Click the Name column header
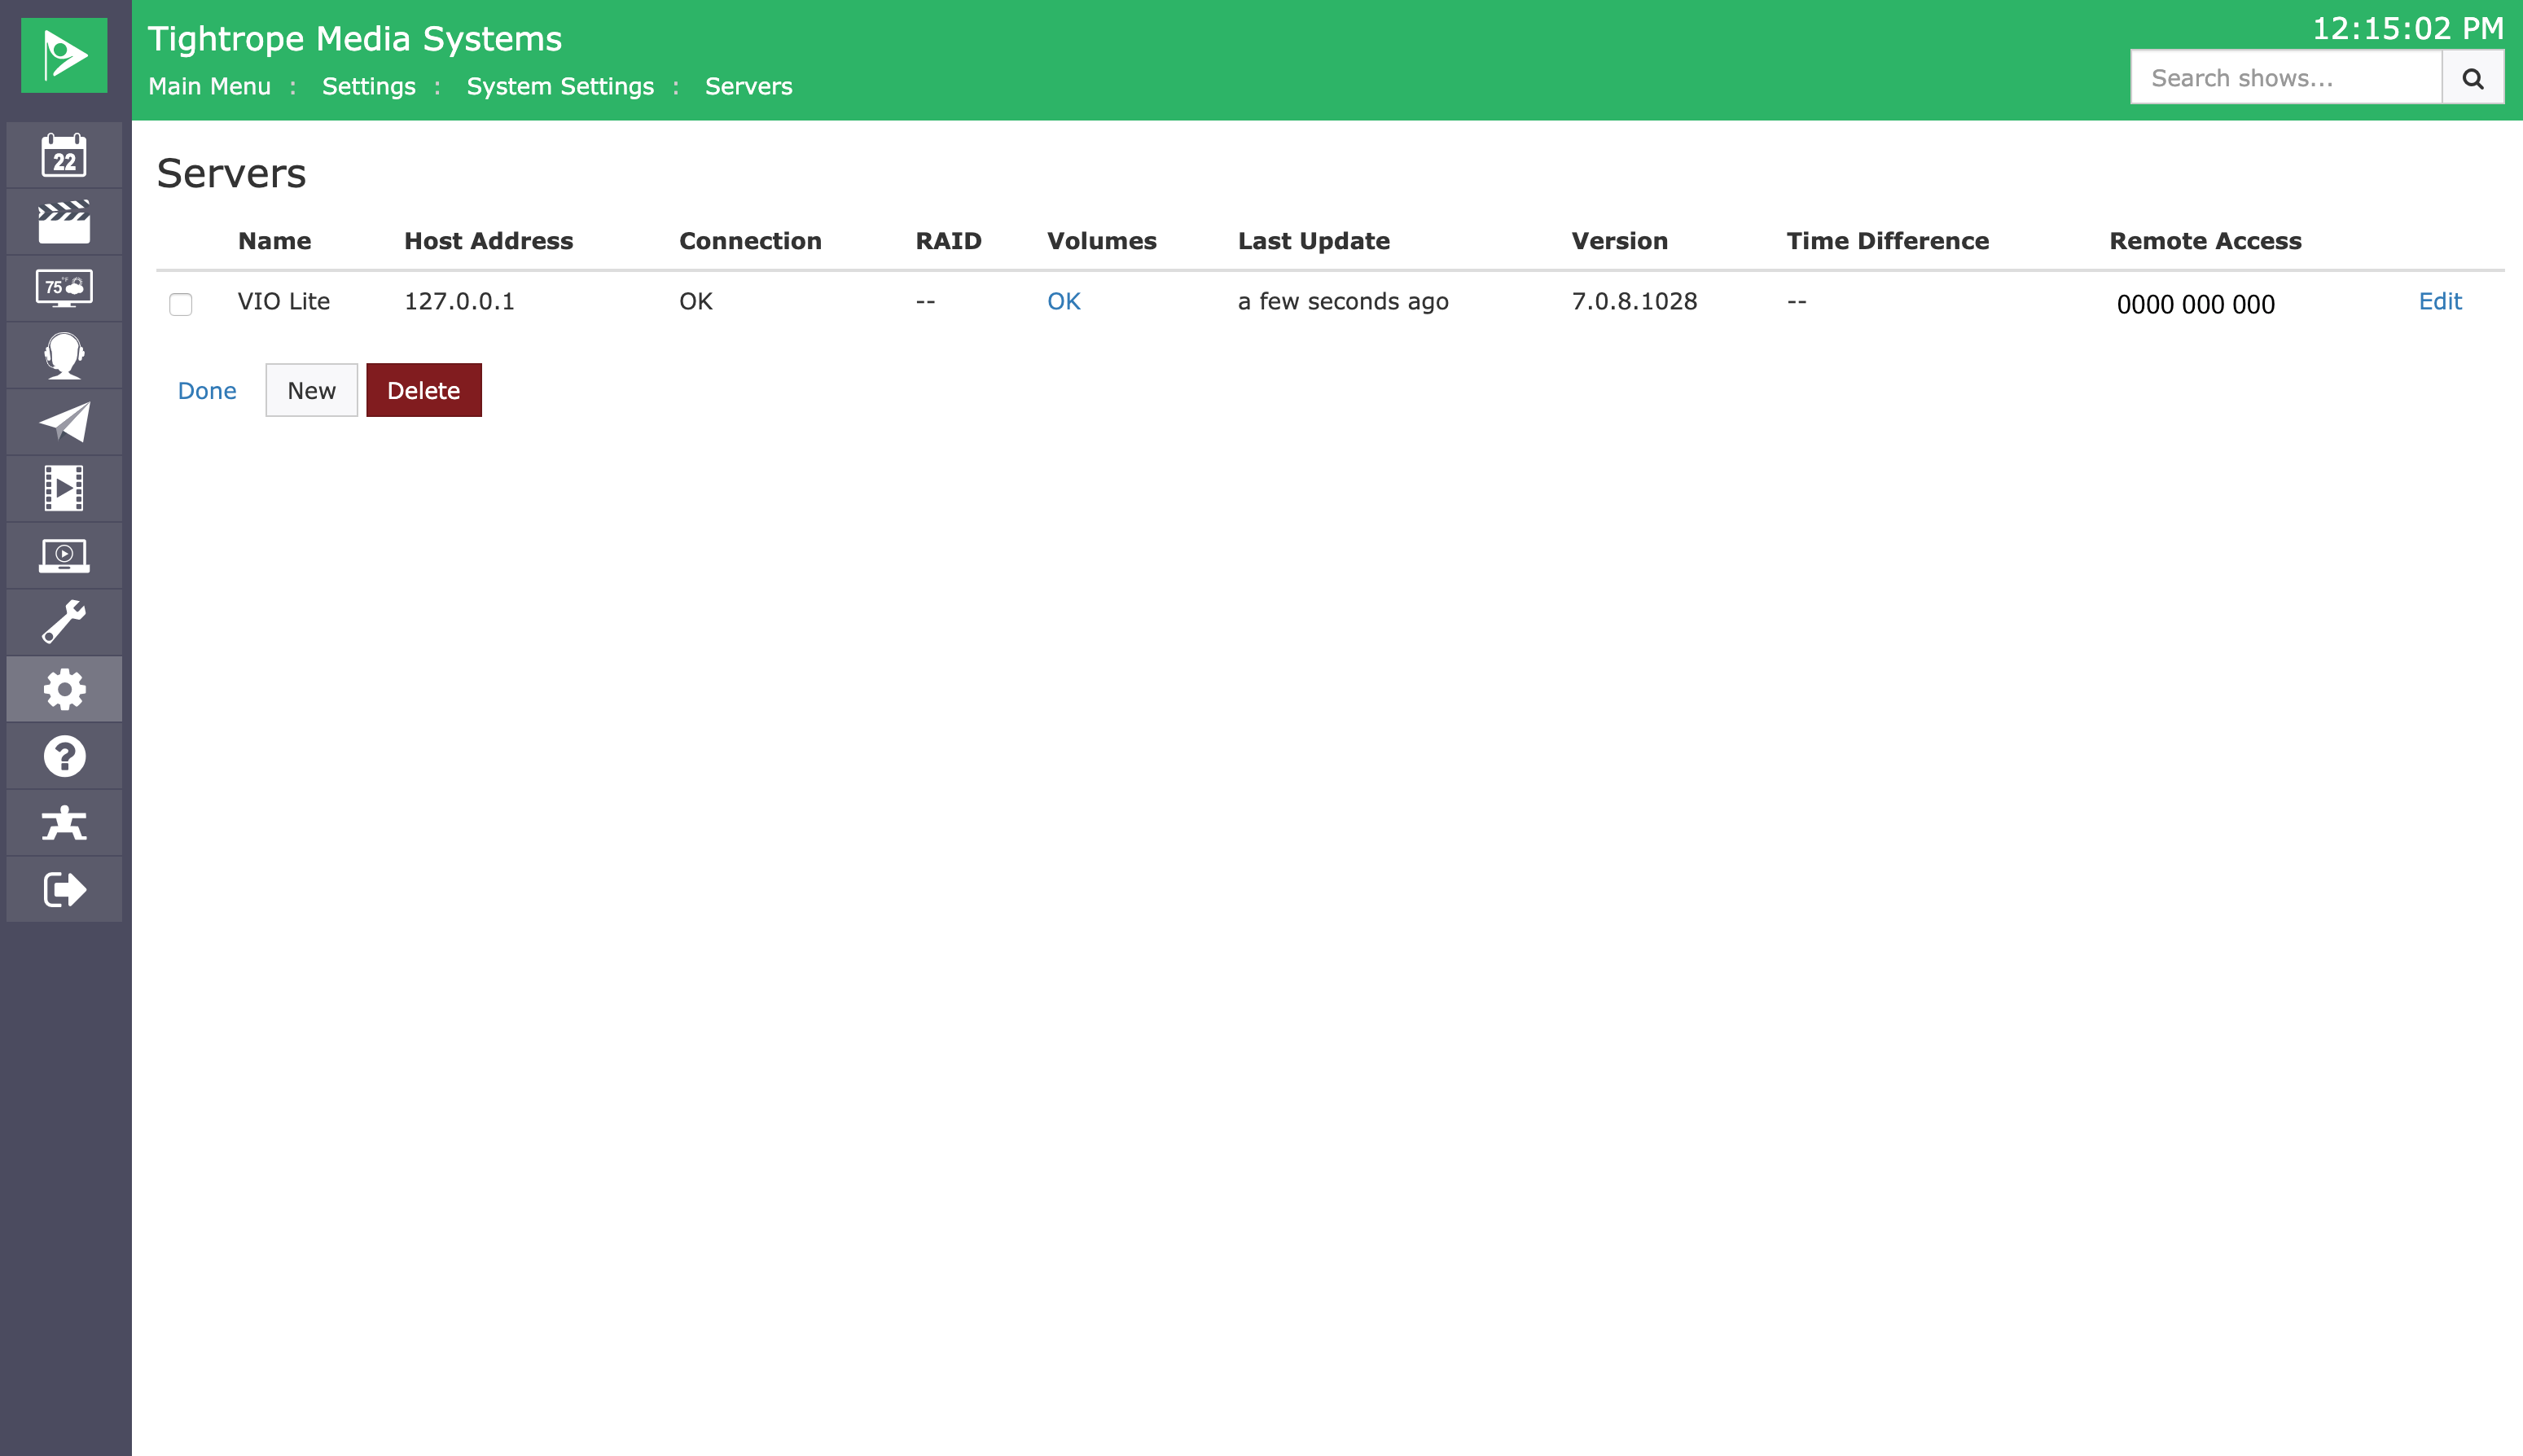Viewport: 2523px width, 1456px height. (x=275, y=241)
